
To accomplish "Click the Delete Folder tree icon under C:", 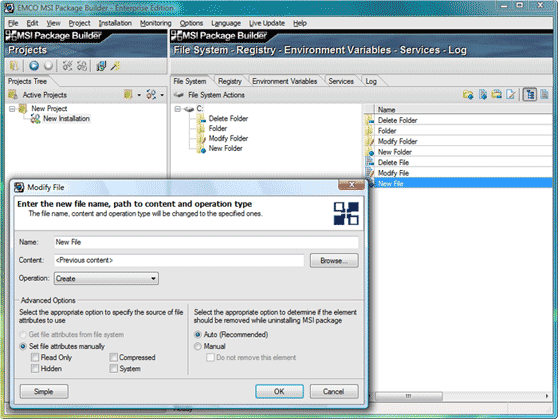I will point(201,119).
